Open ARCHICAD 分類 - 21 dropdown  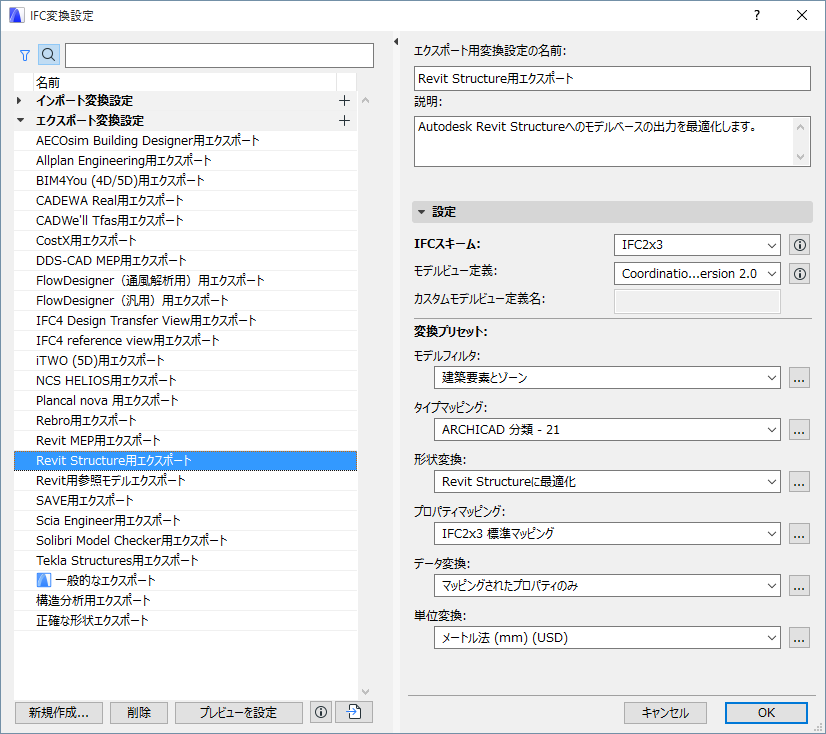607,430
